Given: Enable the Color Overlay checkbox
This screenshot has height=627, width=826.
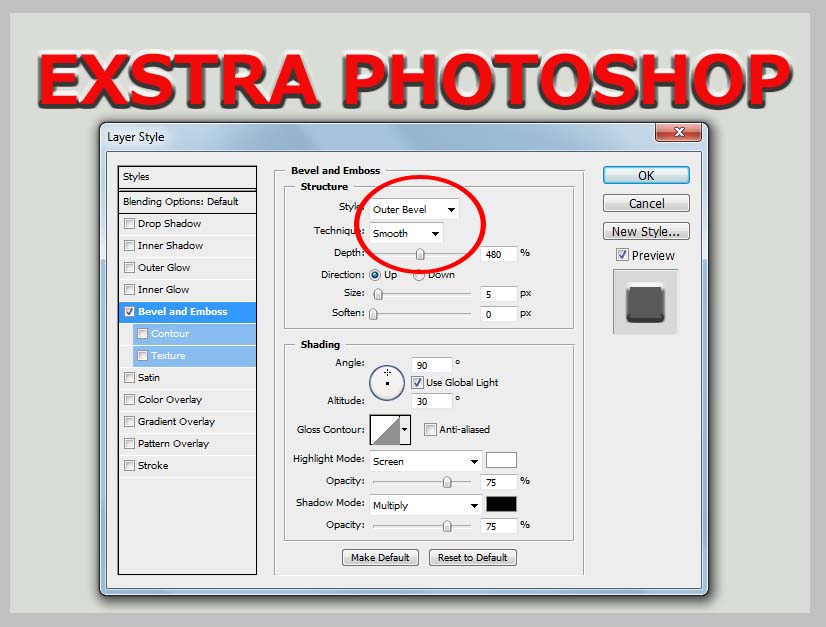Looking at the screenshot, I should click(x=129, y=399).
